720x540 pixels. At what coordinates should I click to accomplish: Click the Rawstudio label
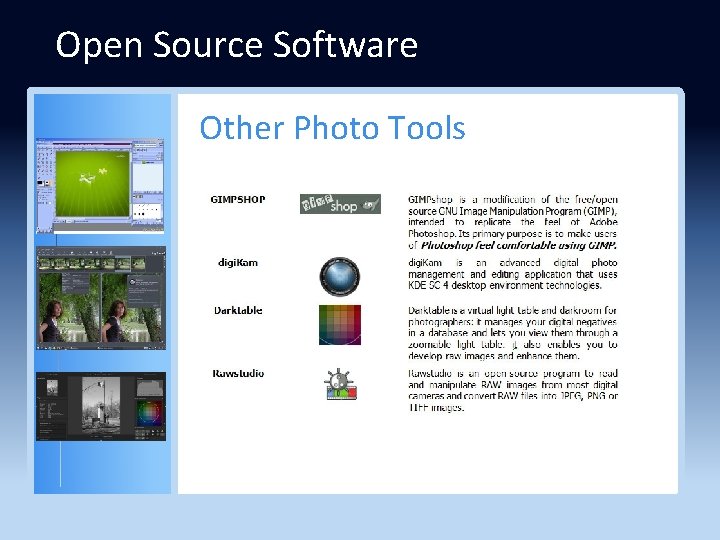[x=238, y=373]
